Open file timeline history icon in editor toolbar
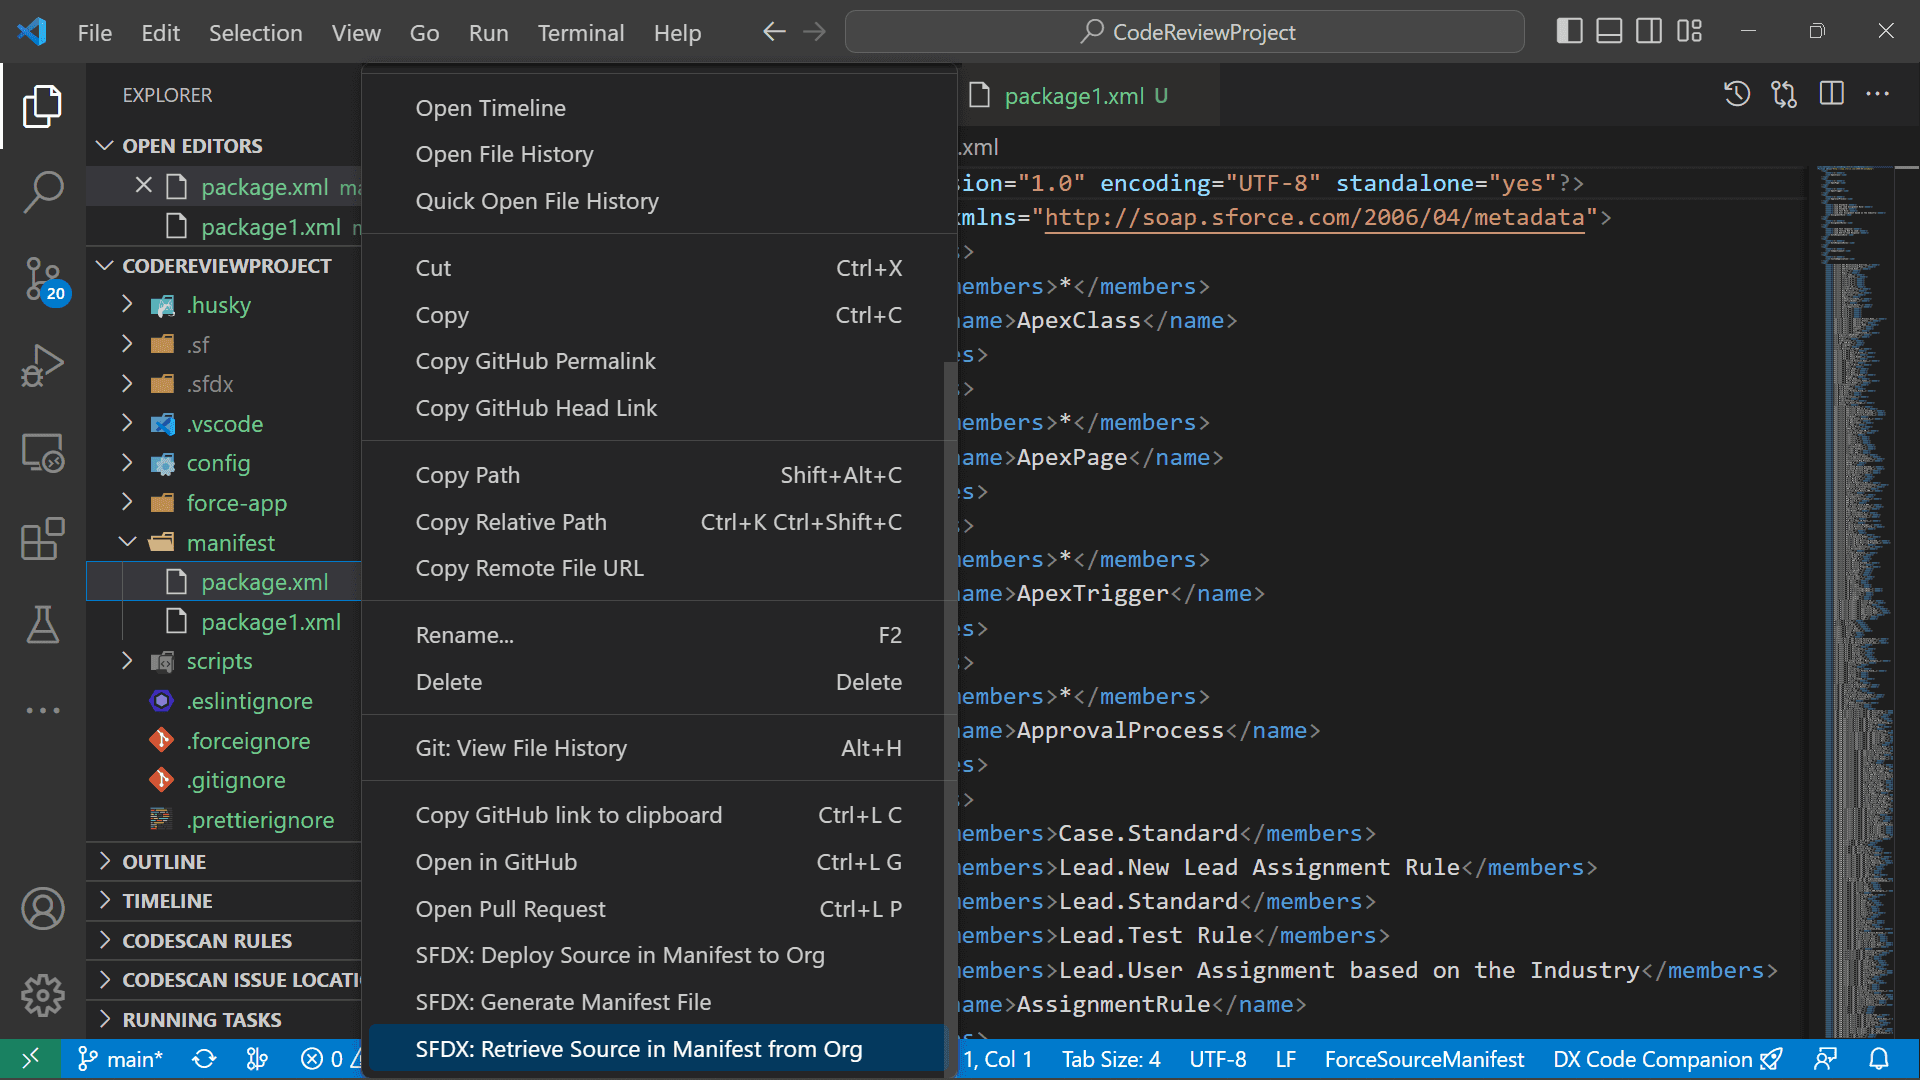The height and width of the screenshot is (1080, 1920). pos(1737,94)
